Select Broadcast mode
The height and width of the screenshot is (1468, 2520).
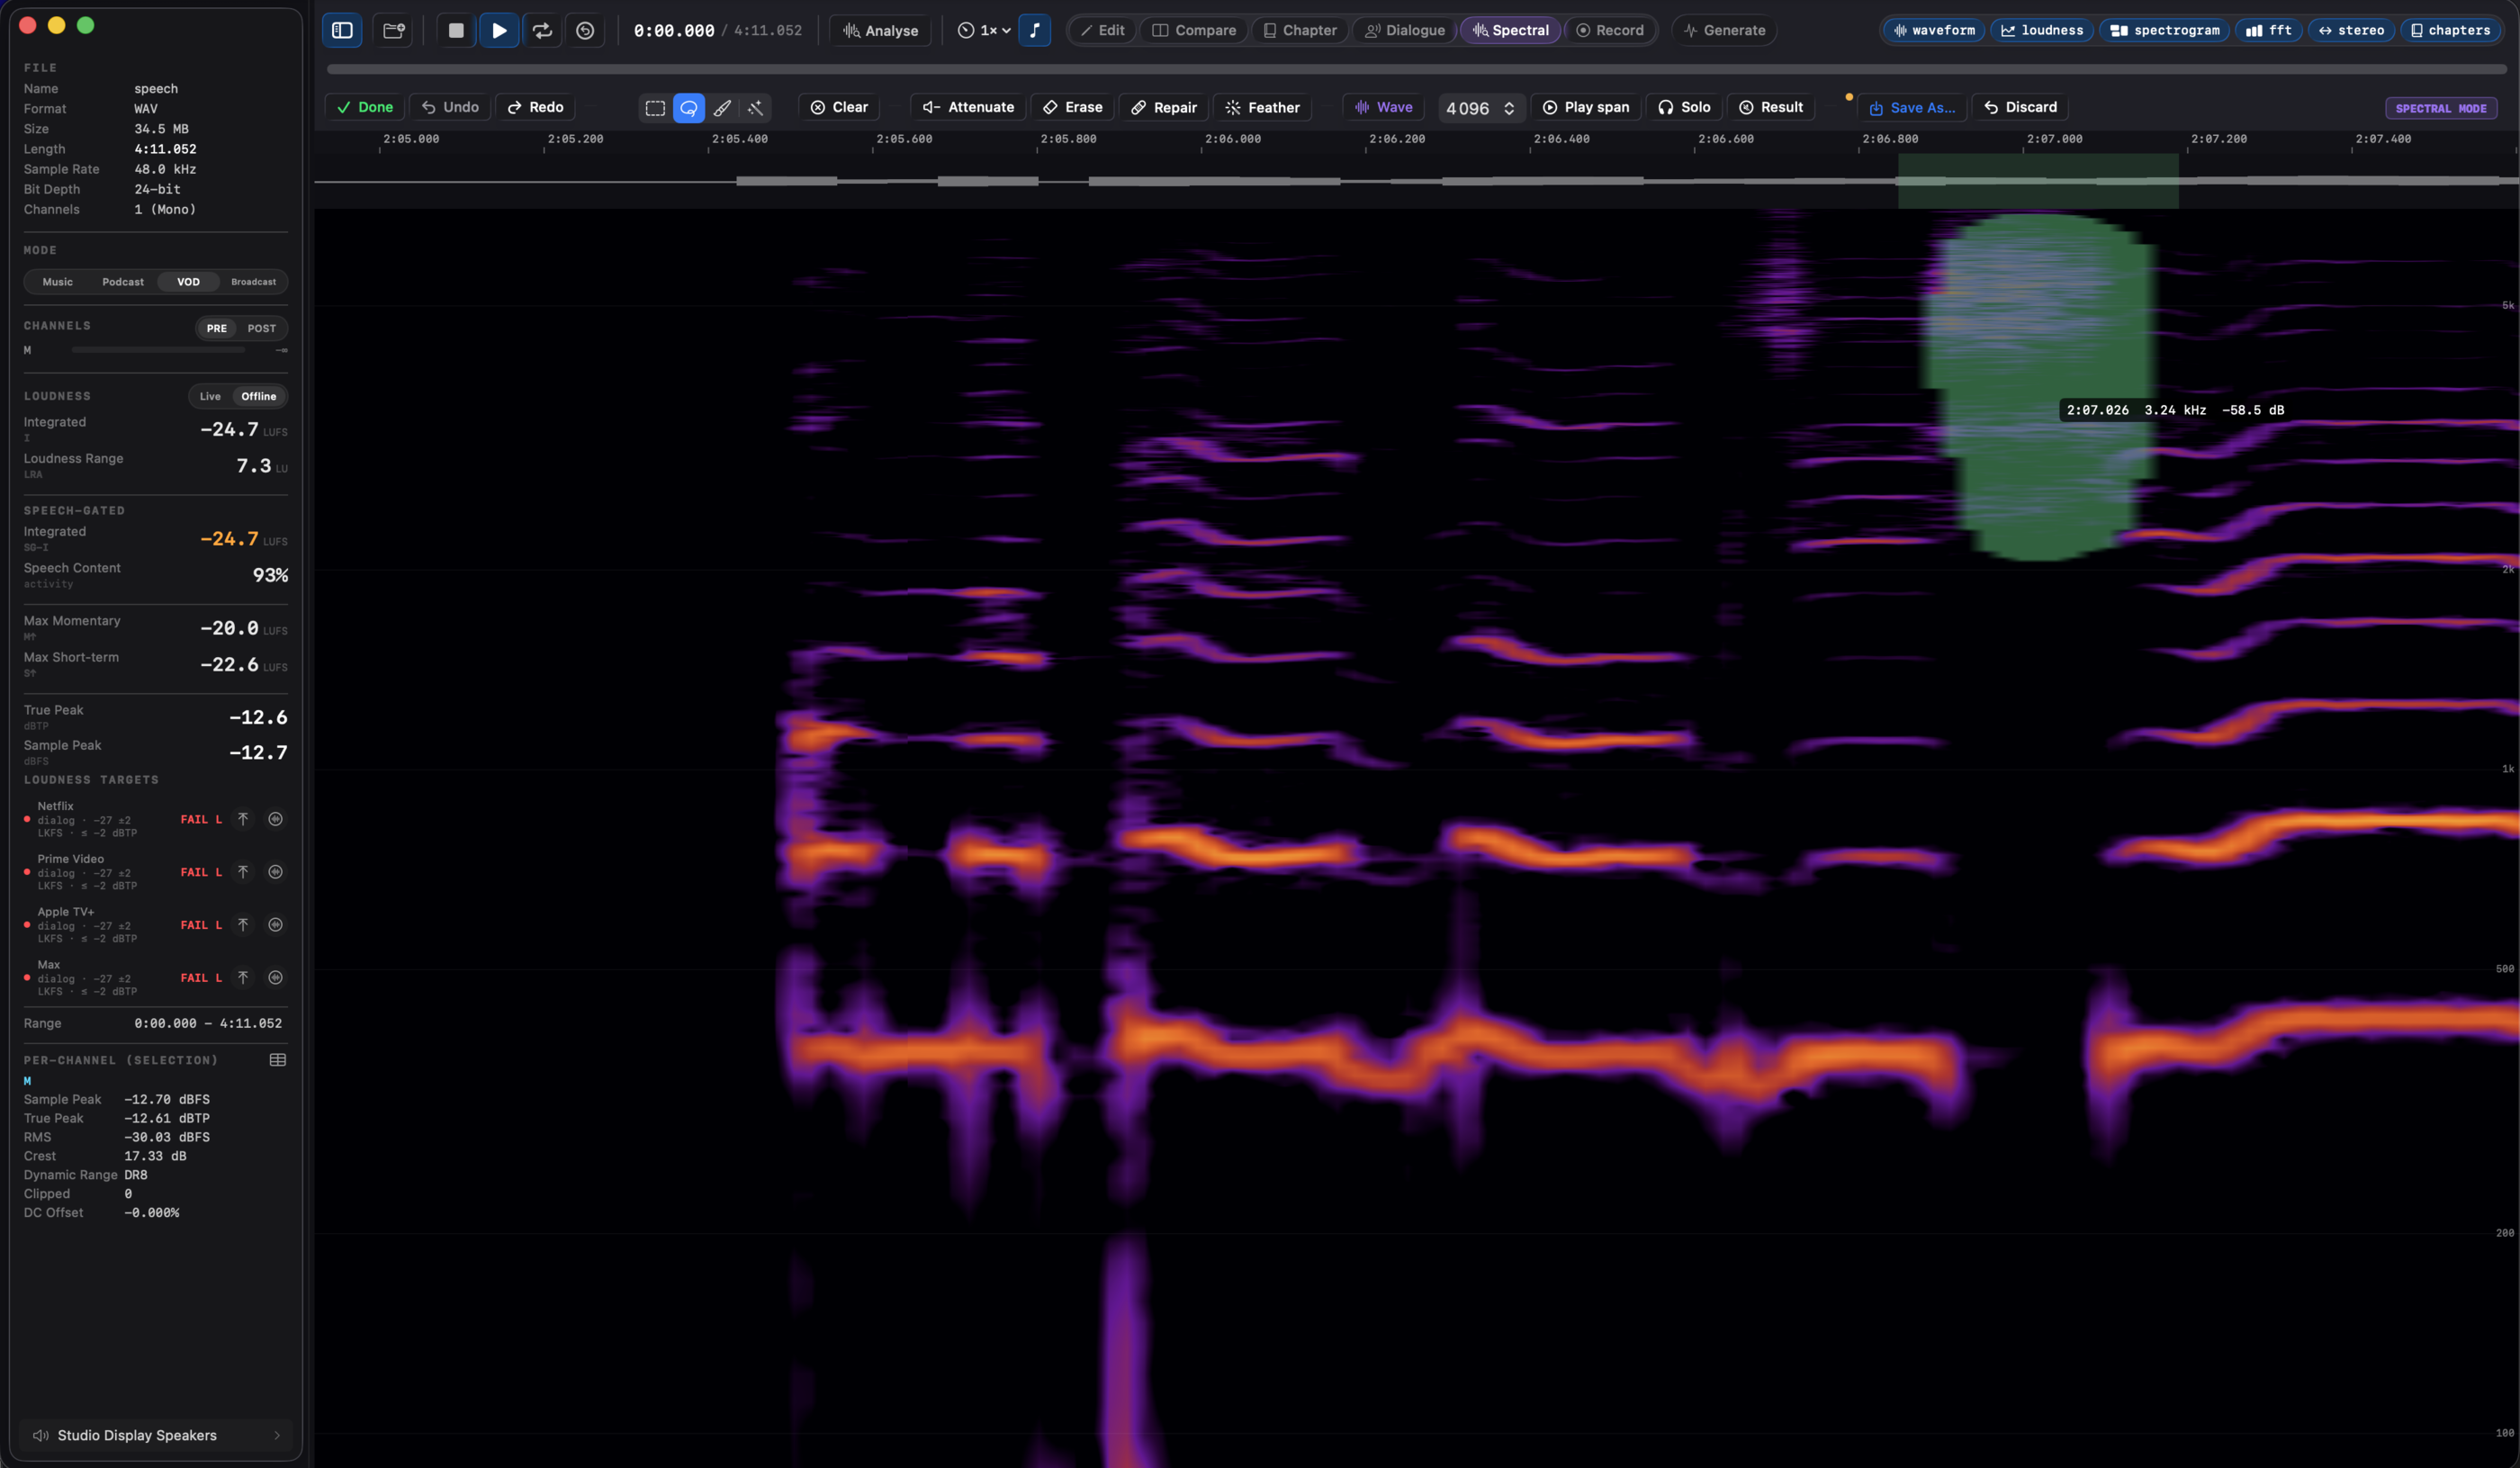point(253,282)
